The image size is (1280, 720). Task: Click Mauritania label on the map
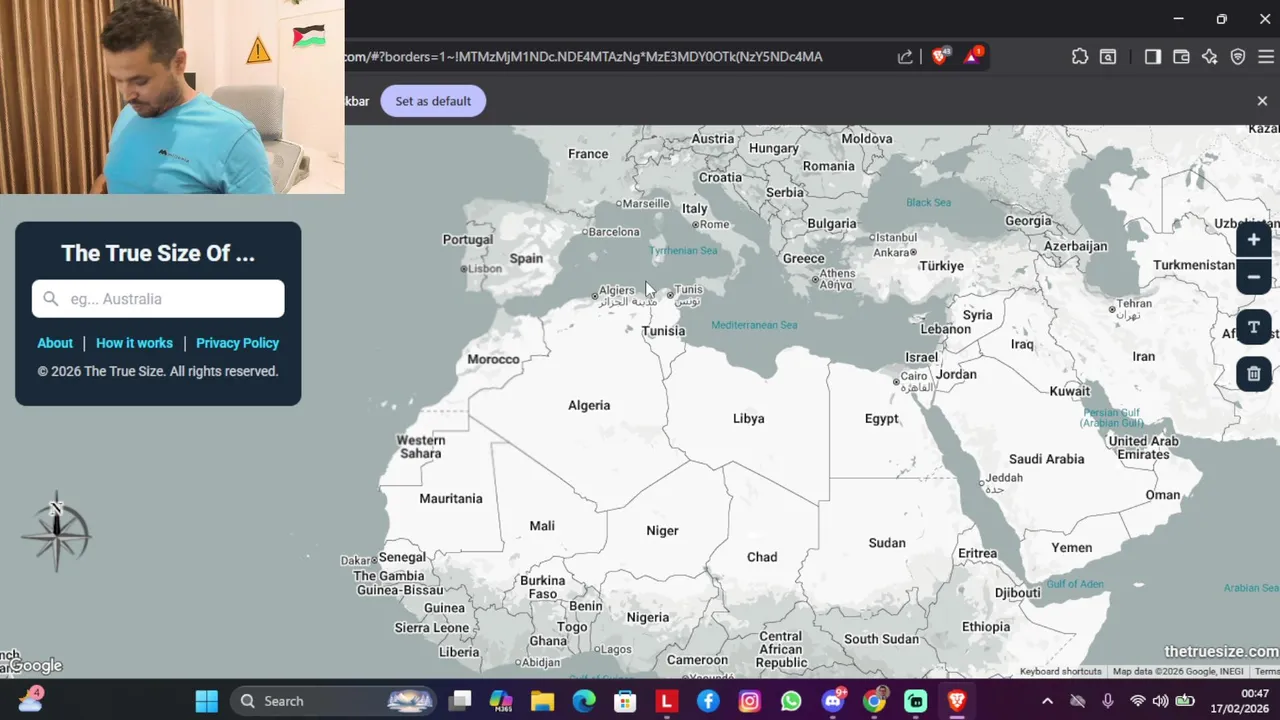coord(451,498)
